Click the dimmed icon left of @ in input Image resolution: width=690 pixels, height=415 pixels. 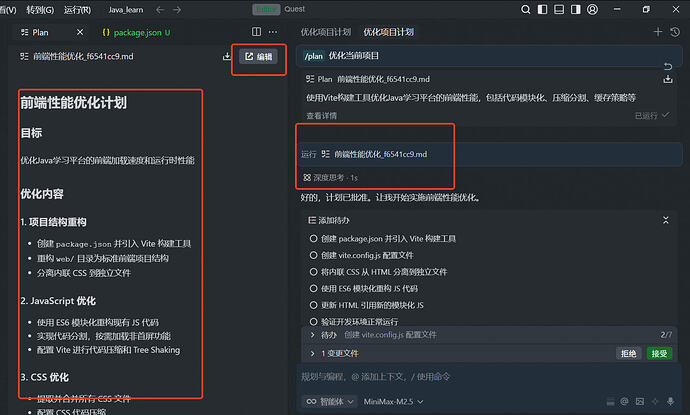click(x=610, y=401)
